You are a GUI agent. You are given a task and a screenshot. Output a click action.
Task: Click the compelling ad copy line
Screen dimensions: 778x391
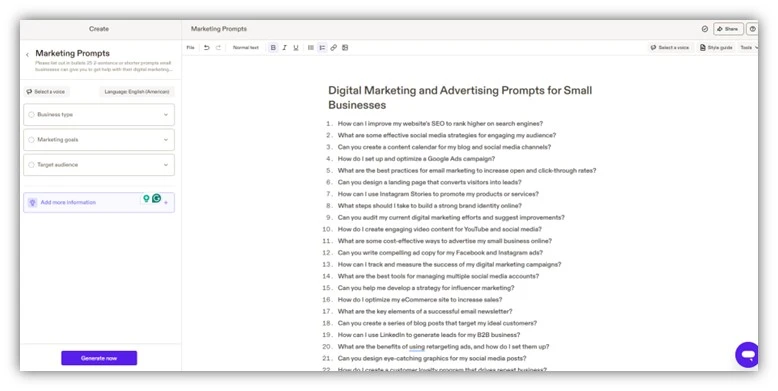click(x=440, y=253)
